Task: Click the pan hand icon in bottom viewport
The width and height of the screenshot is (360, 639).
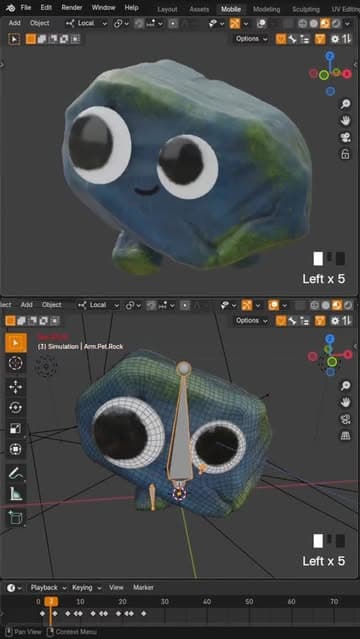Action: tap(345, 402)
